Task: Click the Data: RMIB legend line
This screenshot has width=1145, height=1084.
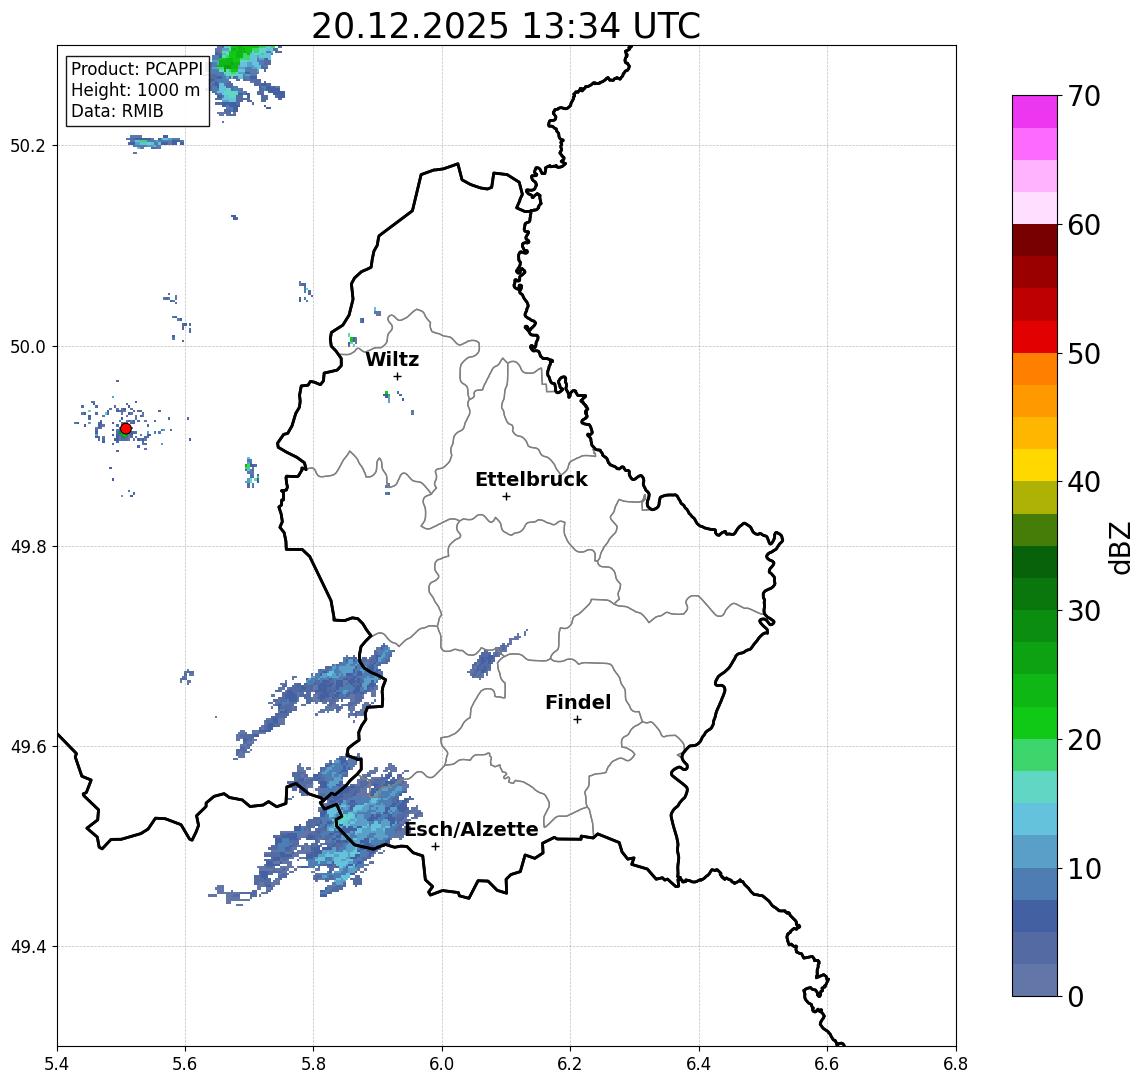Action: 117,111
